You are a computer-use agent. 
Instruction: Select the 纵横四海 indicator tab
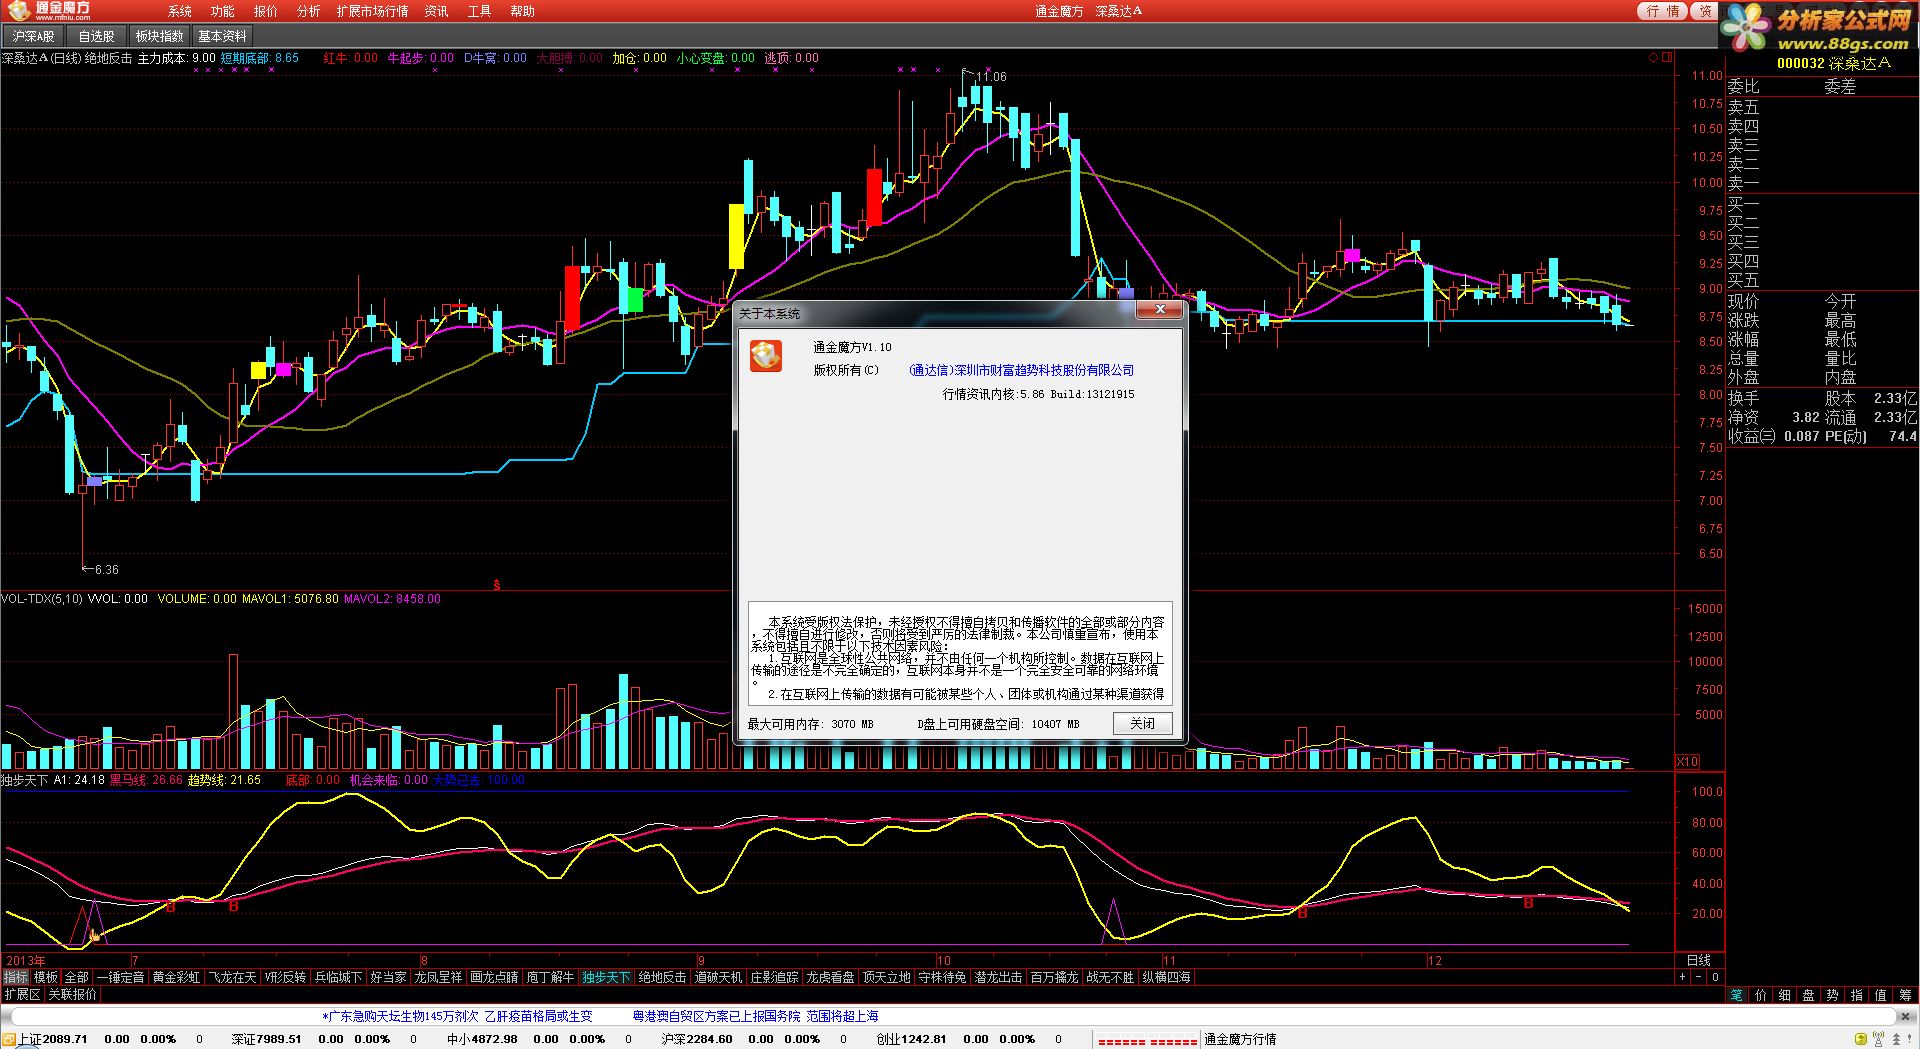[x=1167, y=977]
